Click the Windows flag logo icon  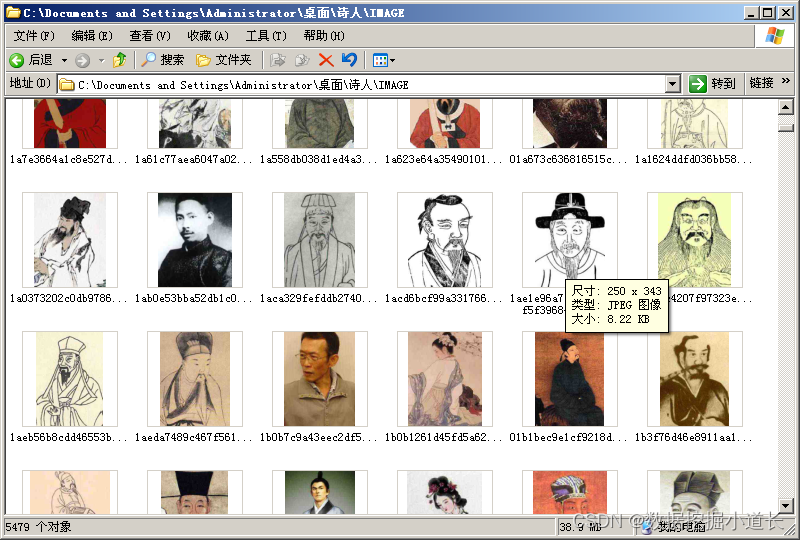coord(774,36)
